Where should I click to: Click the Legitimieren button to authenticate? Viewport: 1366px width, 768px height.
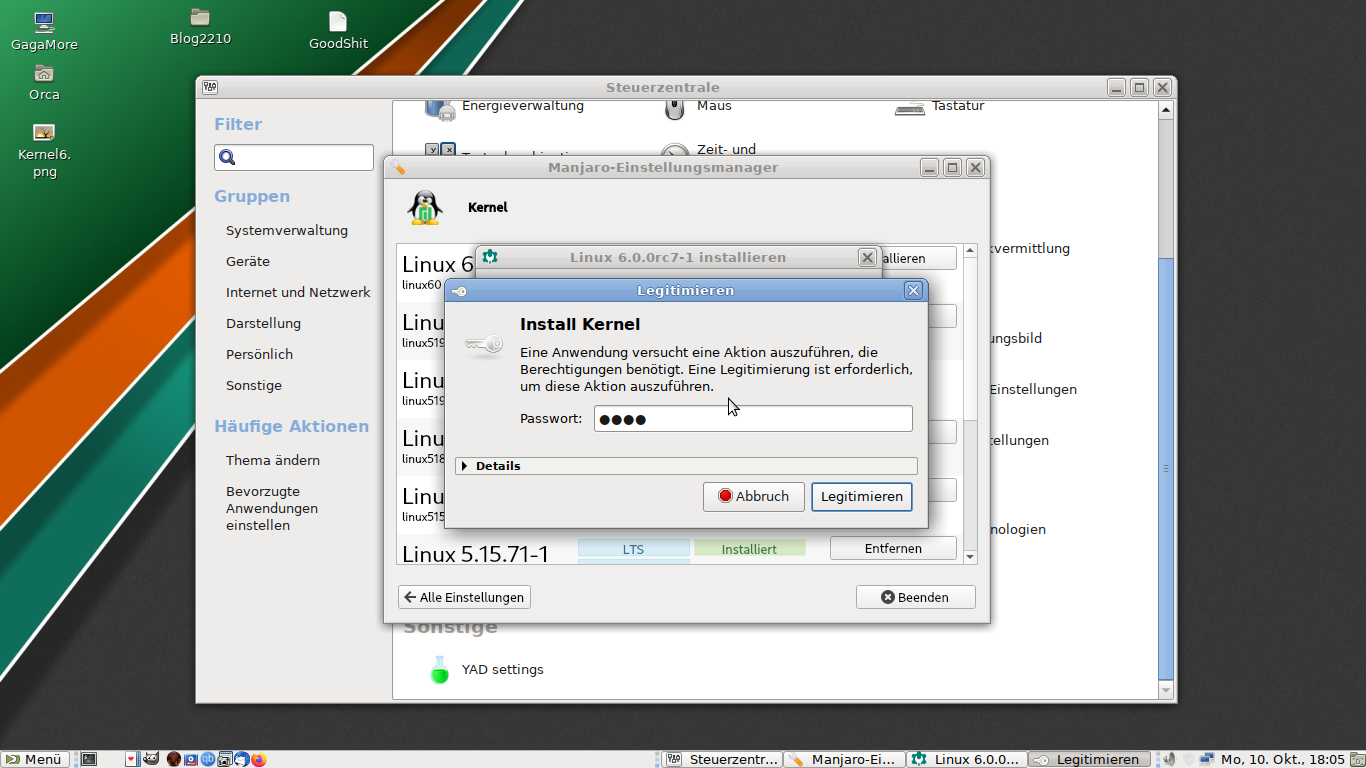coord(861,496)
